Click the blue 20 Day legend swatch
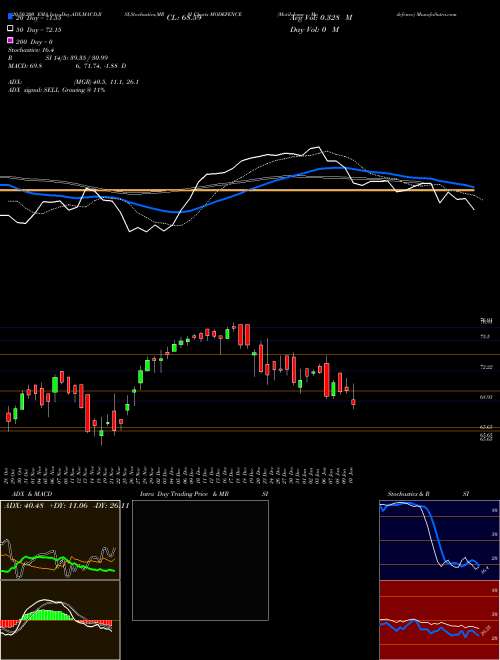Viewport: 500px width, 660px height. click(10, 17)
